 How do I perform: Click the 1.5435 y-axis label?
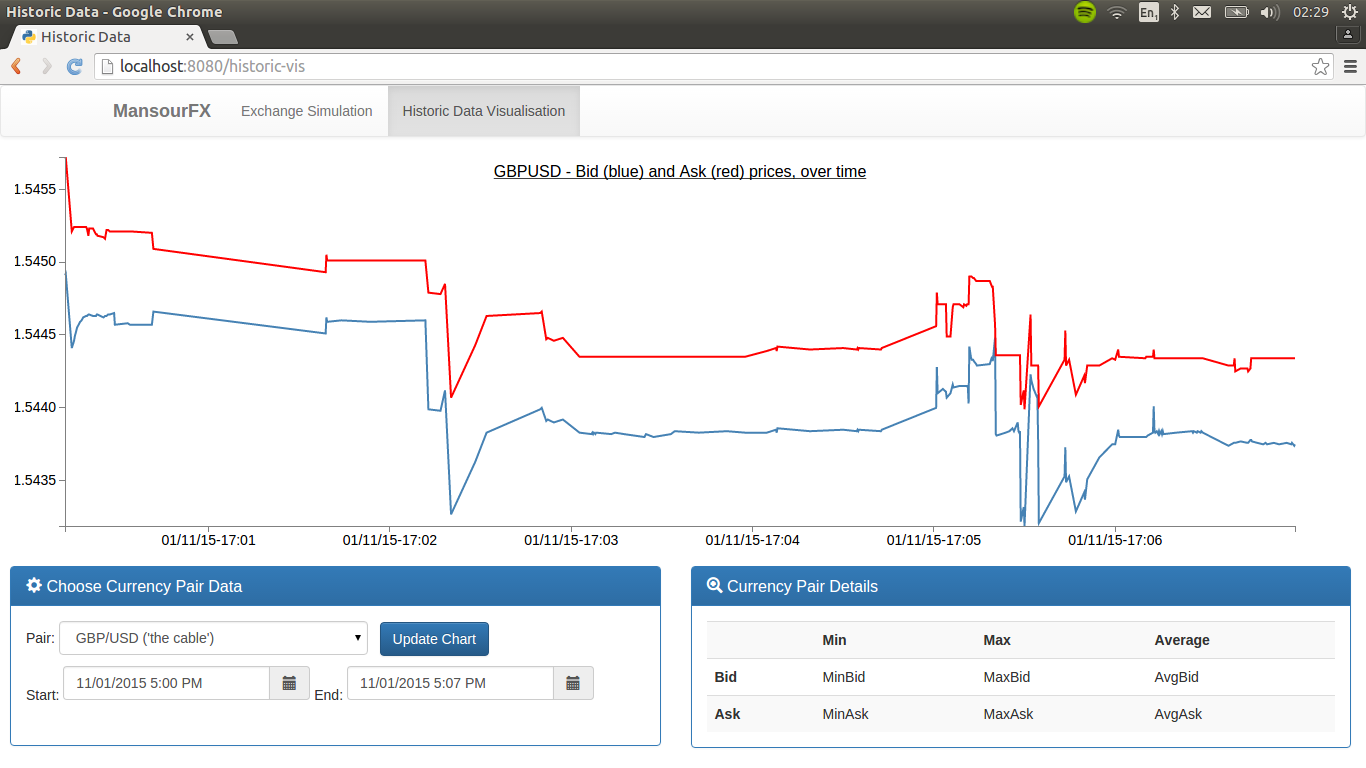(34, 480)
